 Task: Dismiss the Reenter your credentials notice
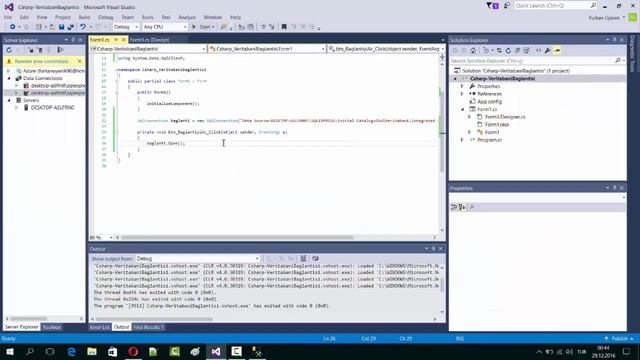click(x=80, y=61)
